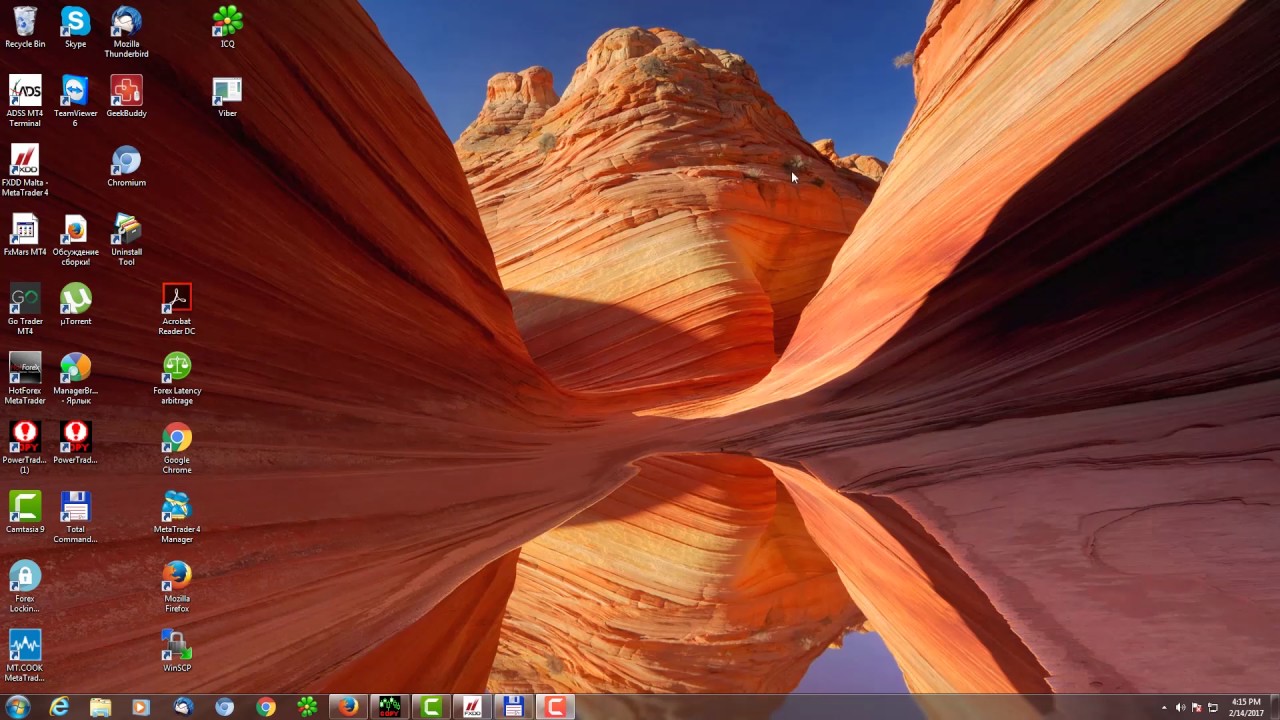Click the Chromium desktop shortcut
This screenshot has width=1280, height=720.
pyautogui.click(x=126, y=166)
